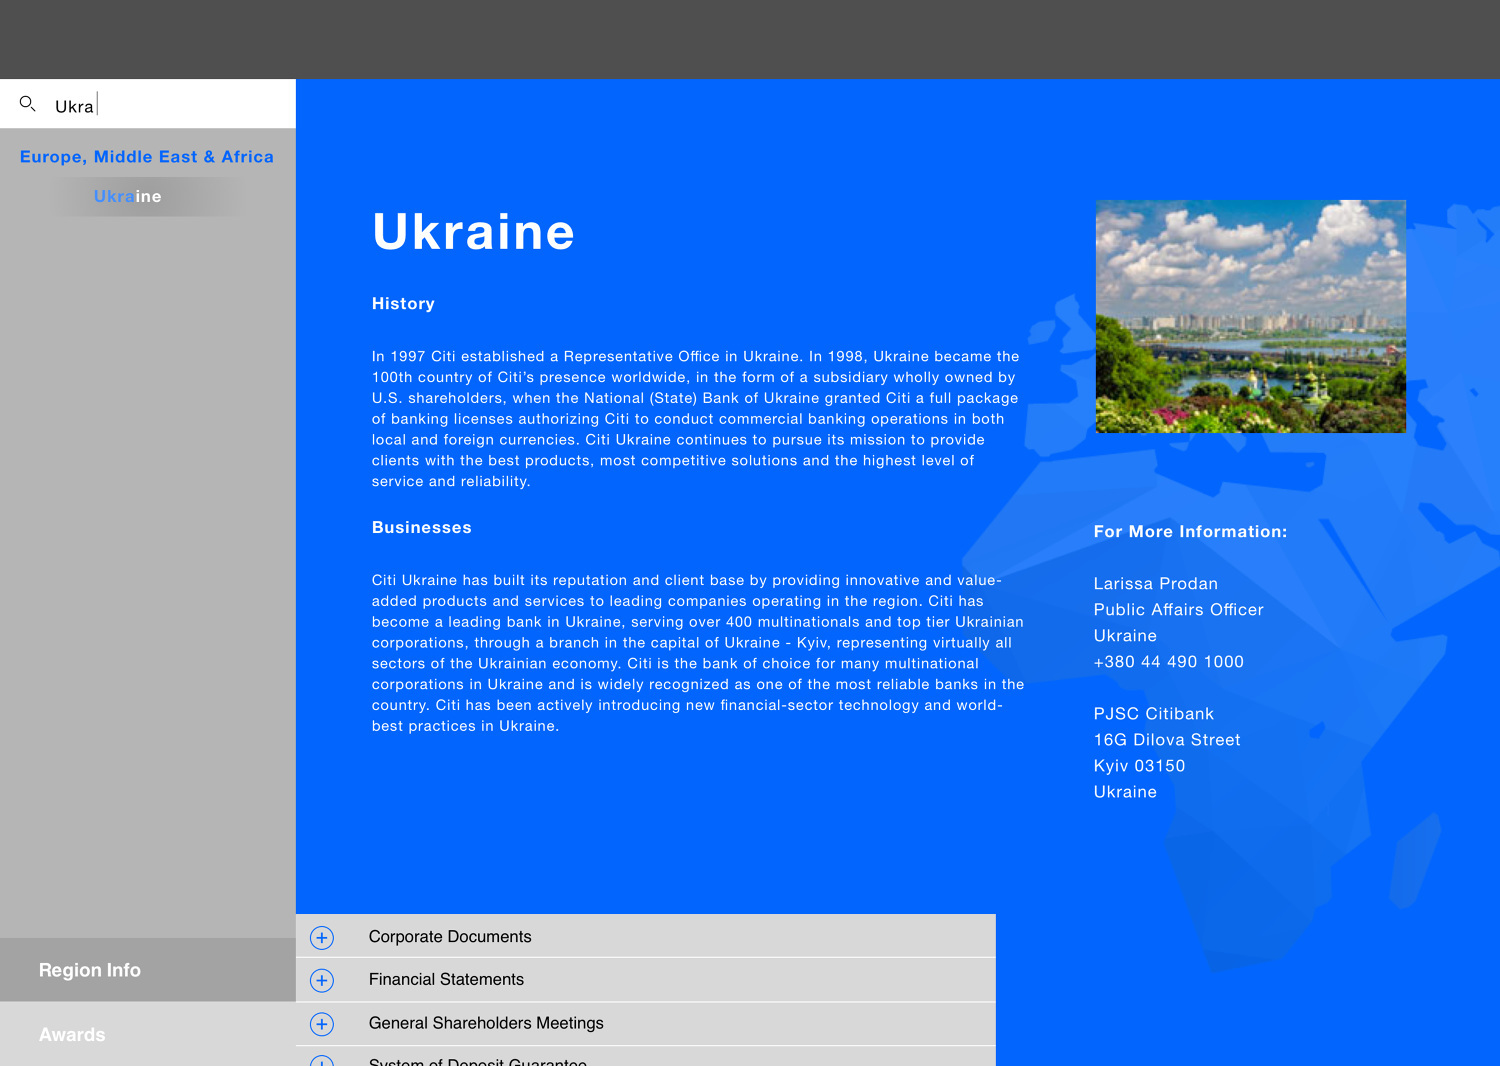Click contact name Larissa Prodan
1500x1066 pixels.
click(1156, 584)
